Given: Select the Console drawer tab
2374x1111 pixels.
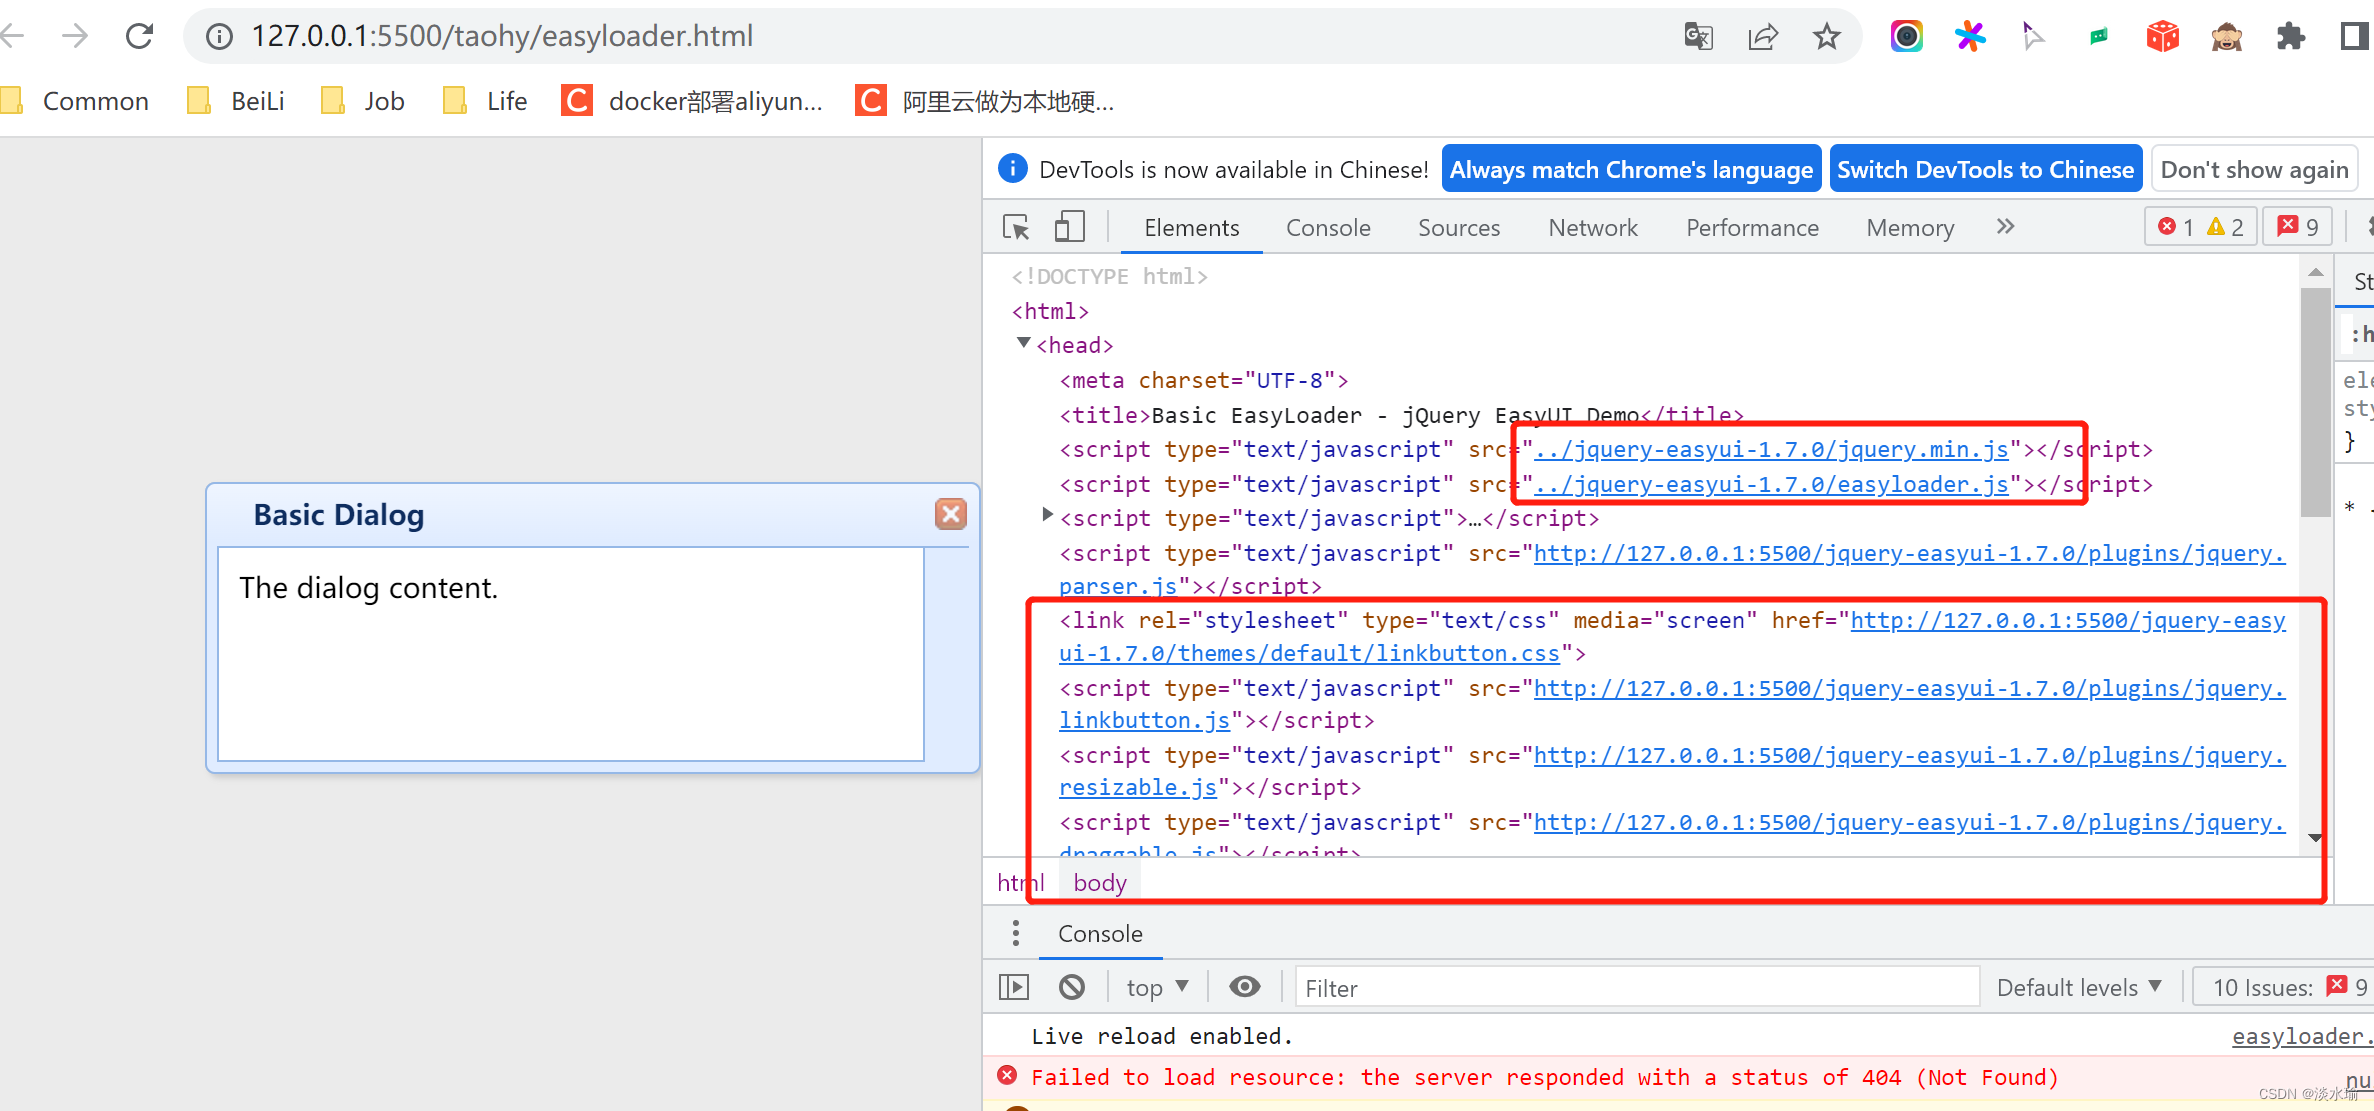Looking at the screenshot, I should pyautogui.click(x=1100, y=934).
